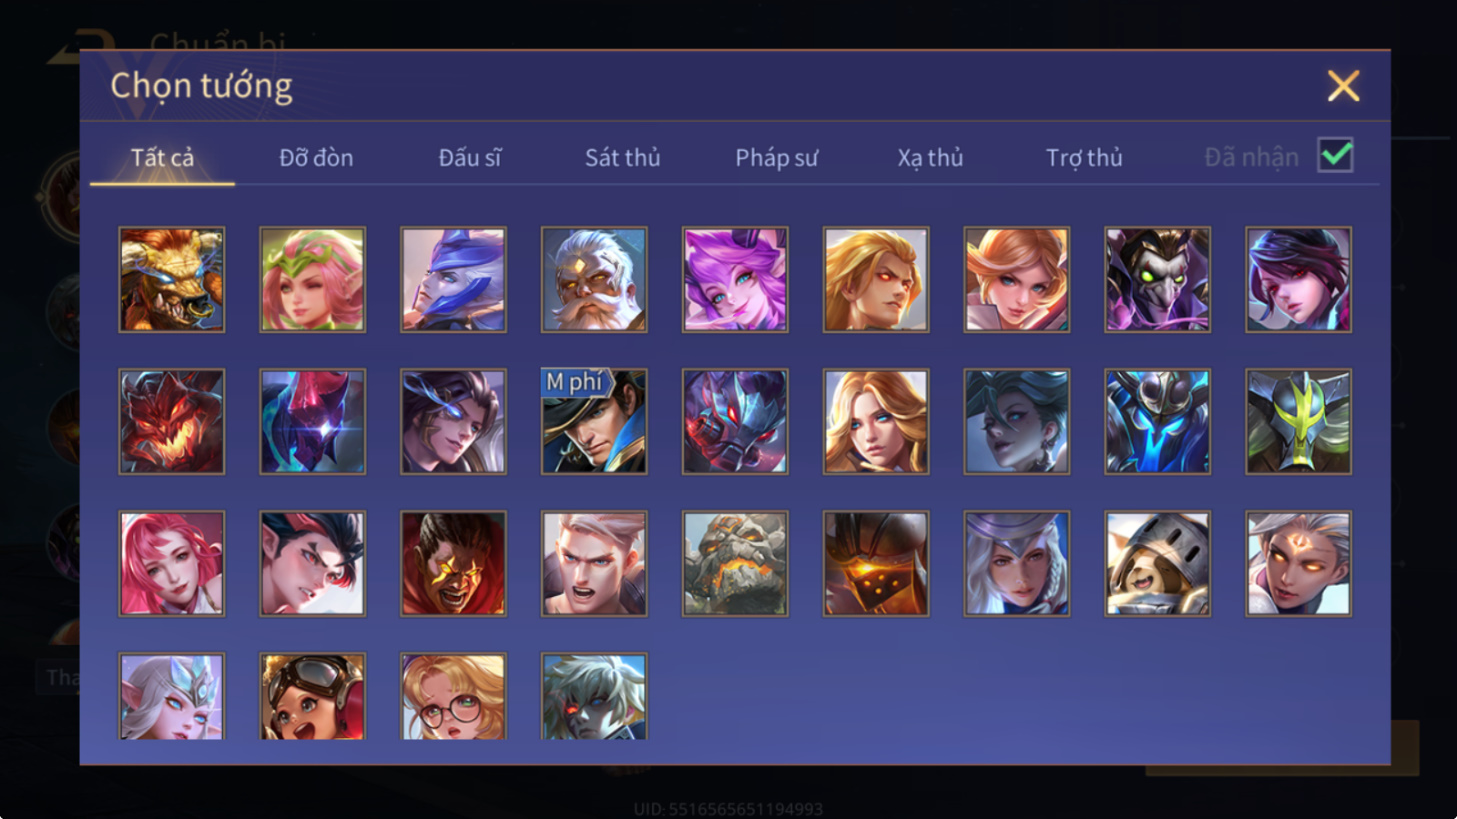Pick the white-bearded old man hero
This screenshot has width=1457, height=819.
click(x=594, y=279)
